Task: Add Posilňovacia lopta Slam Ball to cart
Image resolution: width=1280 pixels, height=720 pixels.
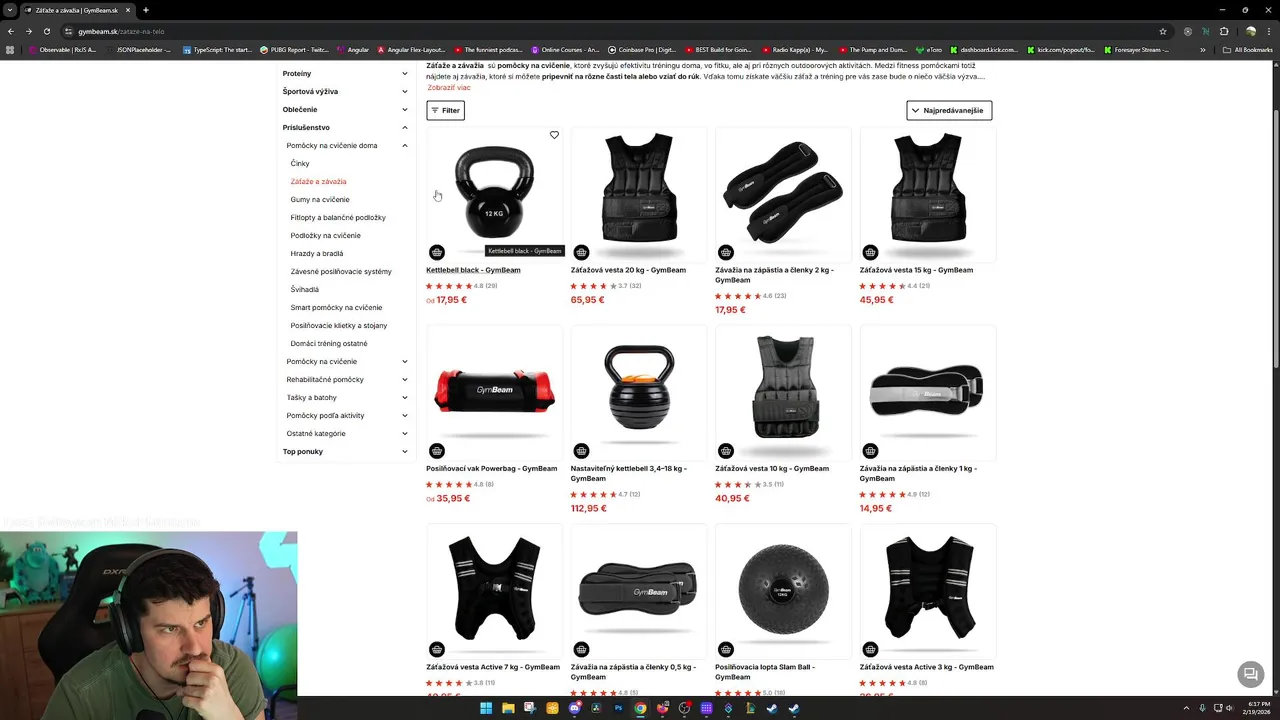Action: tap(726, 649)
